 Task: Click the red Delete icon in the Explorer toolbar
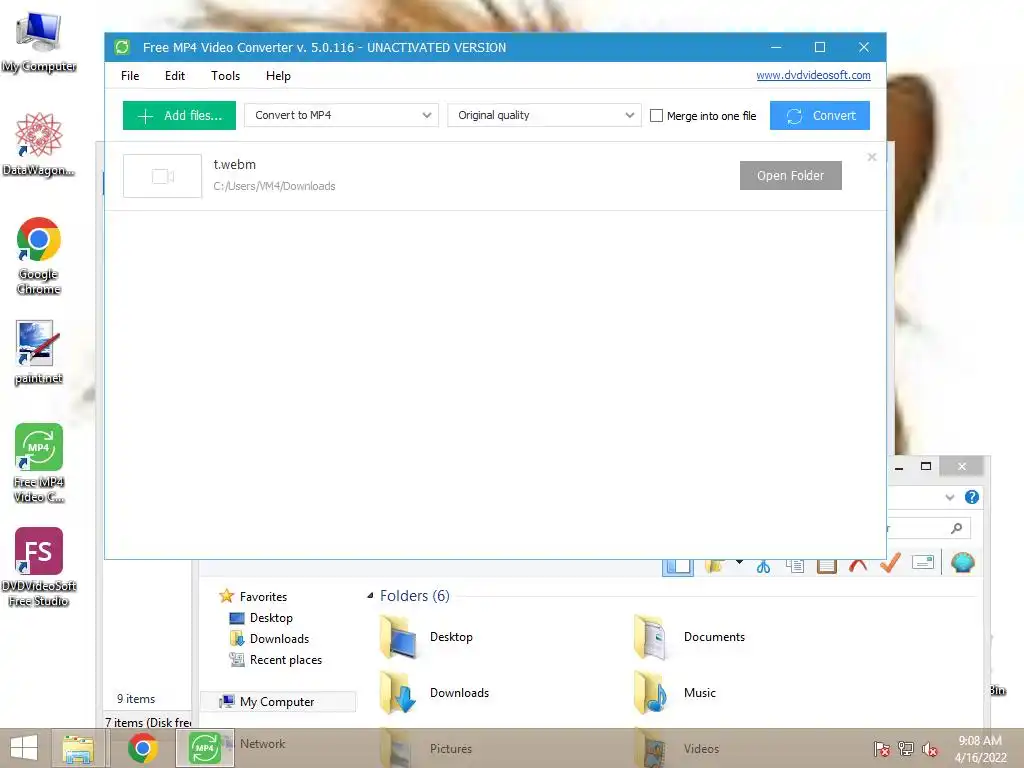(x=858, y=566)
